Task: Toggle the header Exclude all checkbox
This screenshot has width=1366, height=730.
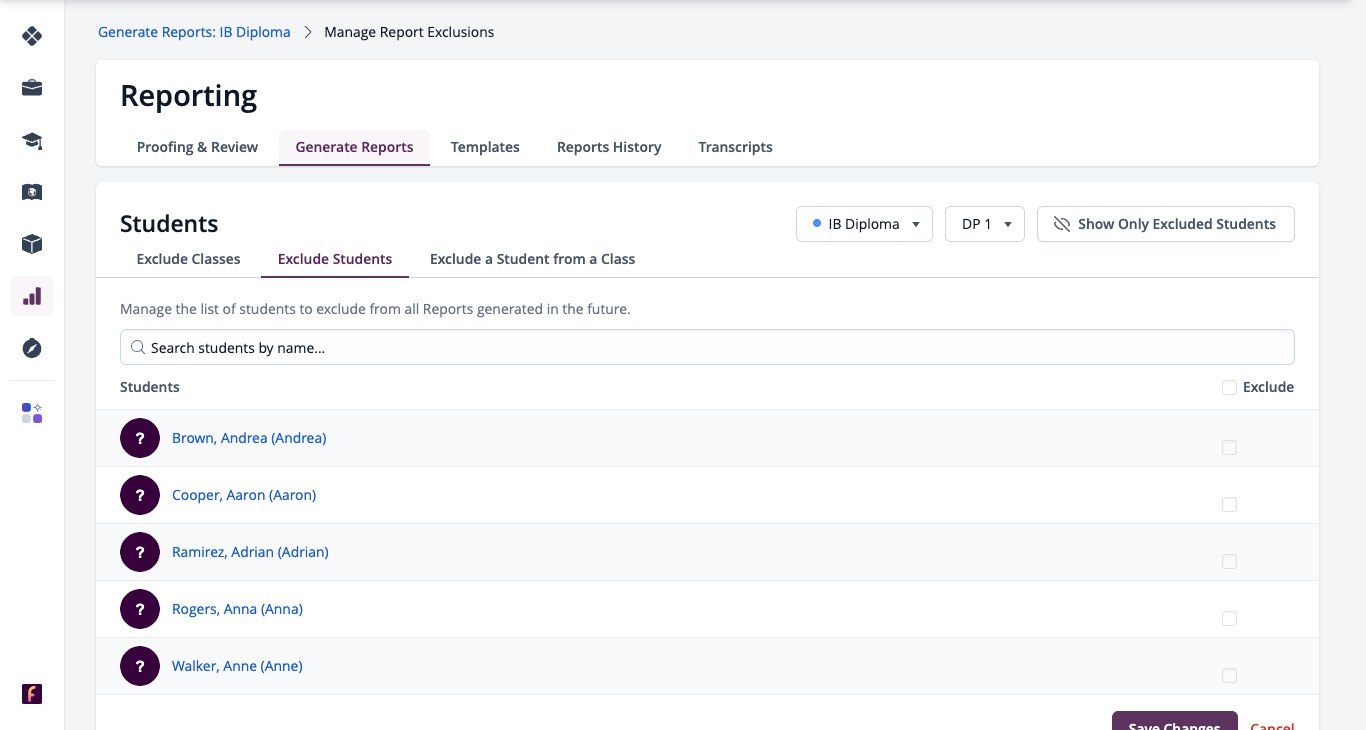Action: (1229, 387)
